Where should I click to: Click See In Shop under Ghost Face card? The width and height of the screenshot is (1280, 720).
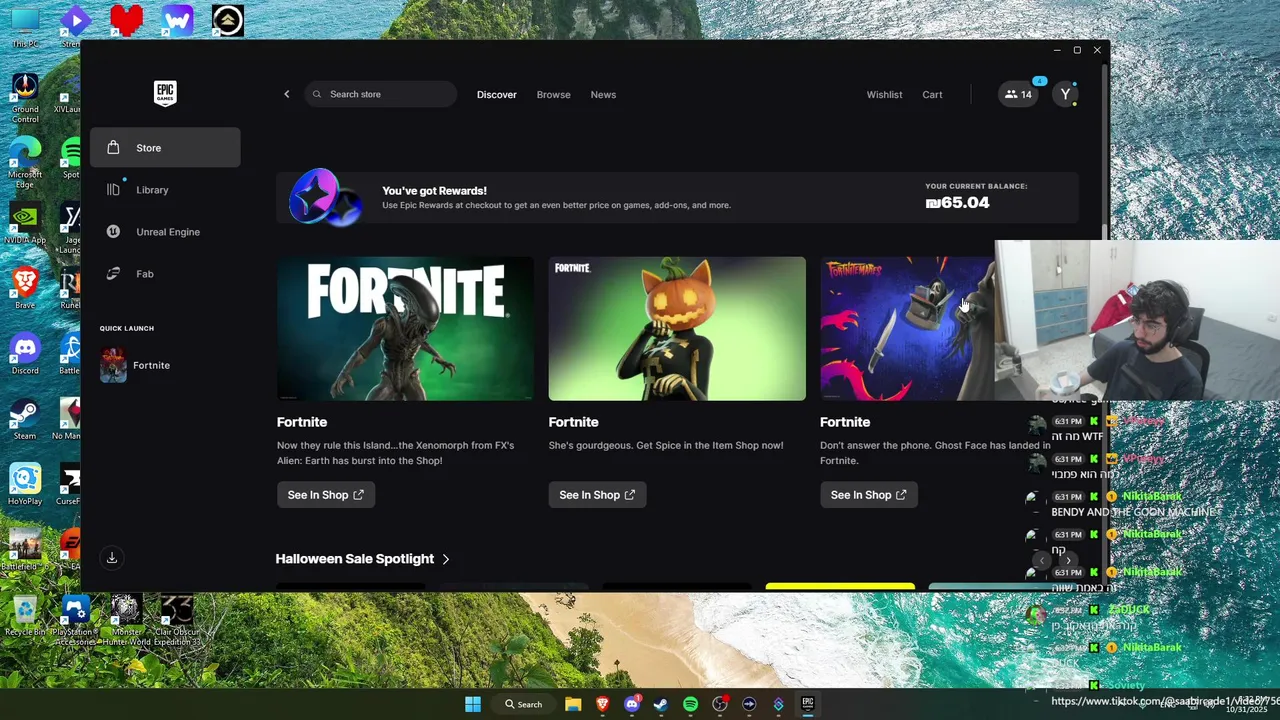[869, 495]
